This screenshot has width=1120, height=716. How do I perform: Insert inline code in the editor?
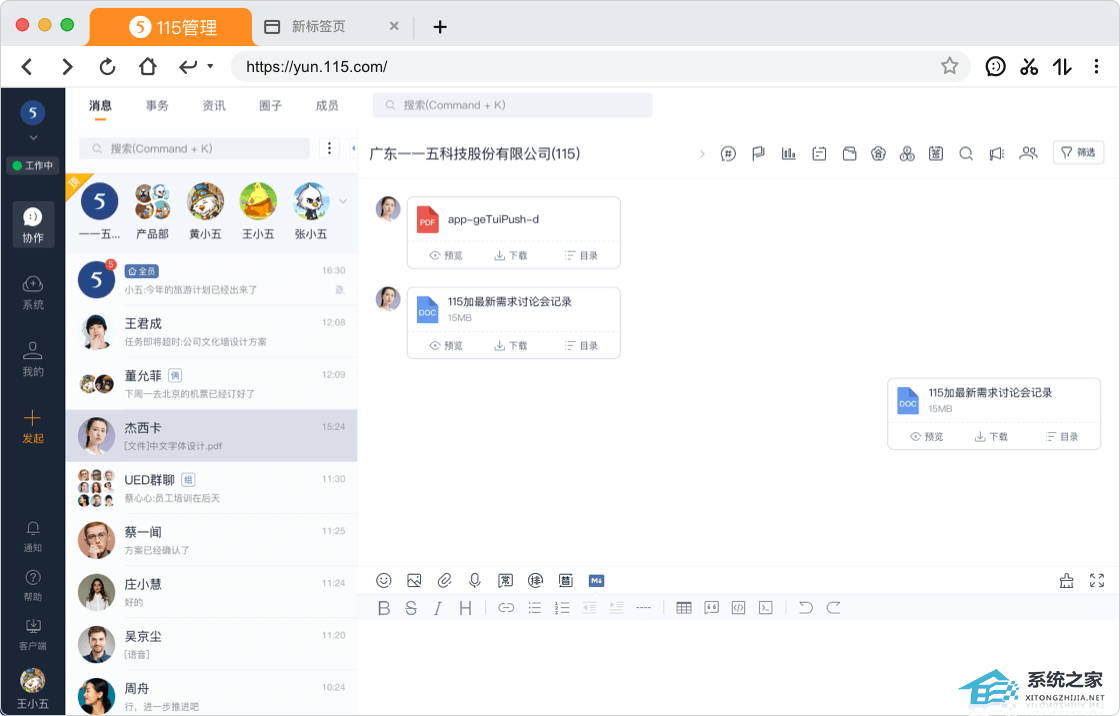tap(739, 608)
